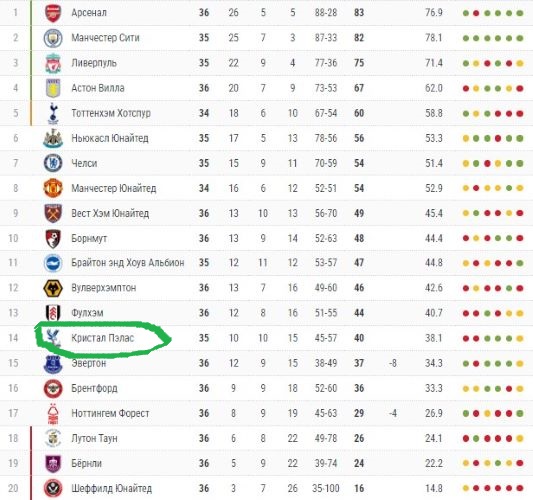Click the Брайтон энд Хоув Альбион link

[128, 263]
